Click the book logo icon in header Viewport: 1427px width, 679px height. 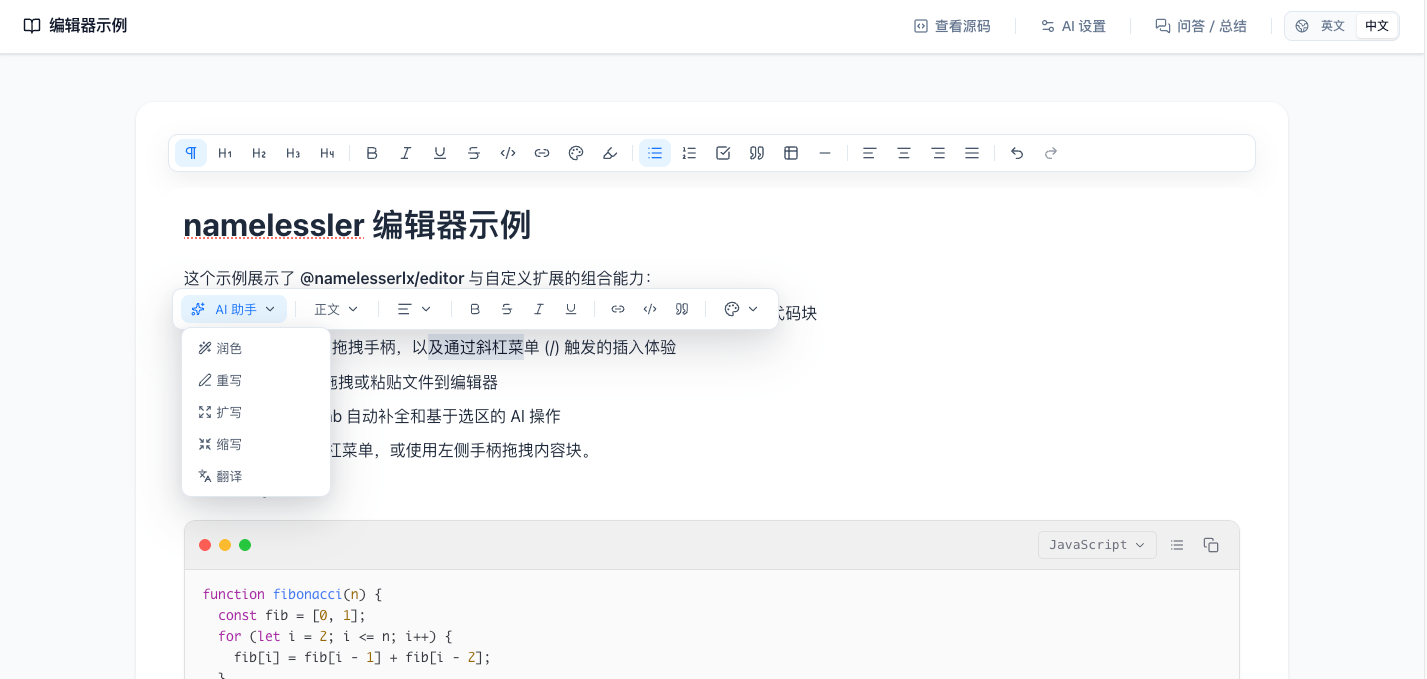(32, 26)
